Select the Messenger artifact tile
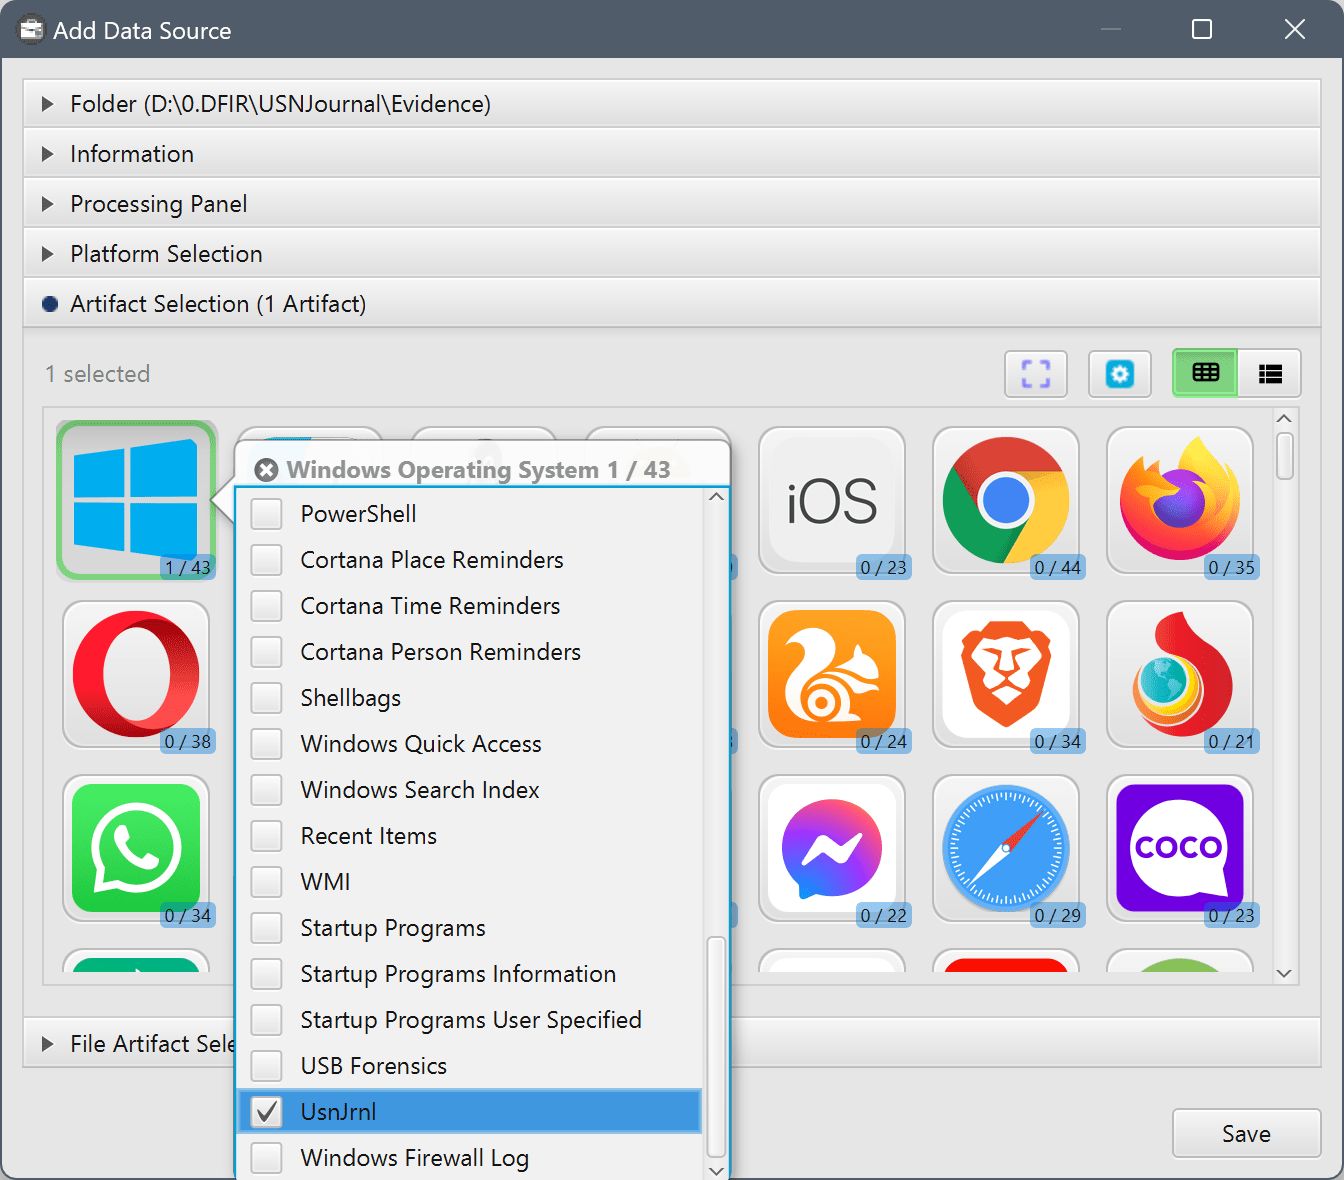Viewport: 1344px width, 1180px height. point(832,849)
